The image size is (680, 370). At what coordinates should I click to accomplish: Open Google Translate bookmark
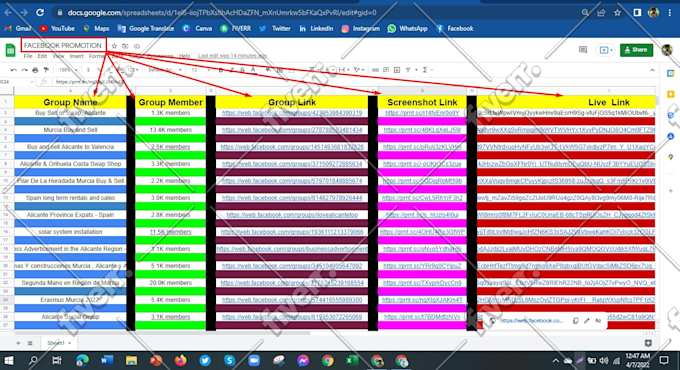[x=146, y=29]
